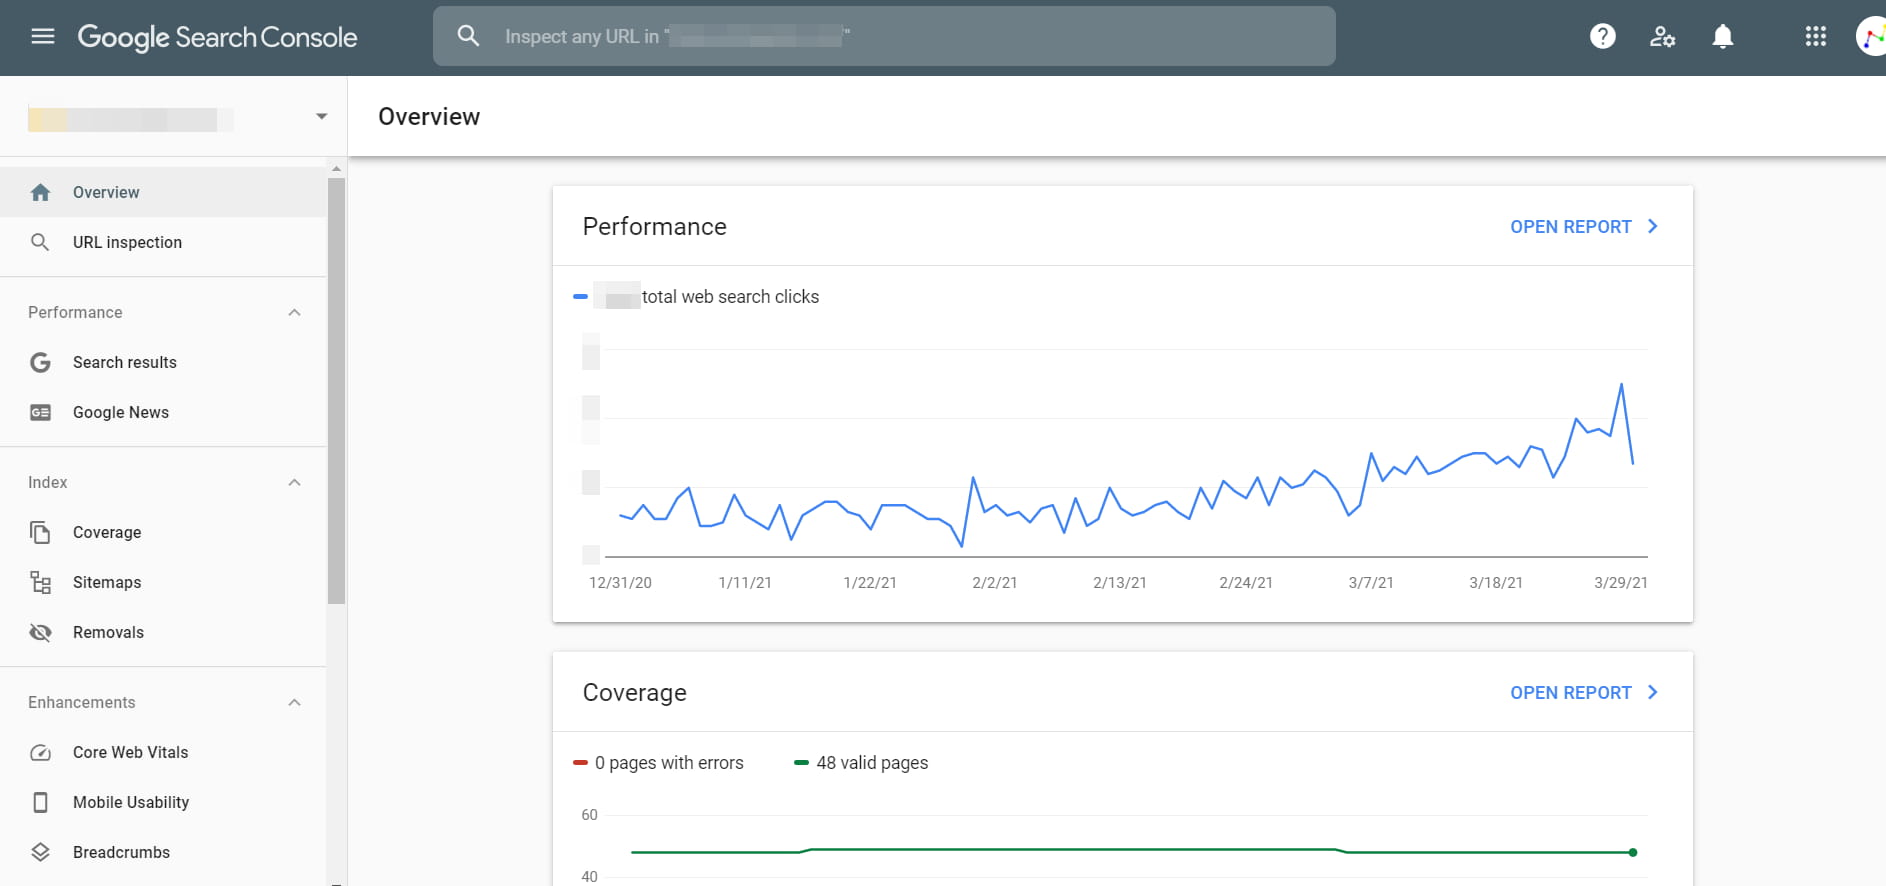Click the Removals crossed-eye icon
Screen dimensions: 1886x886
click(40, 632)
